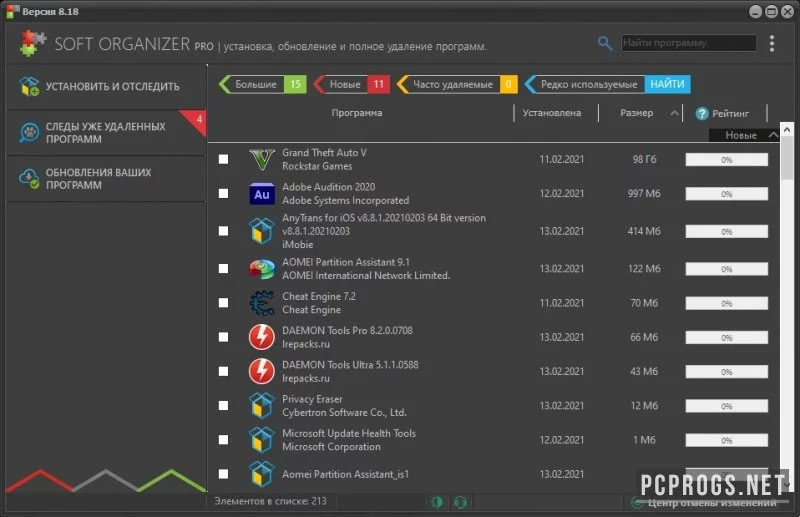Screen dimensions: 800x517
Task: Click the 997 Мб size value
Action: coord(644,193)
